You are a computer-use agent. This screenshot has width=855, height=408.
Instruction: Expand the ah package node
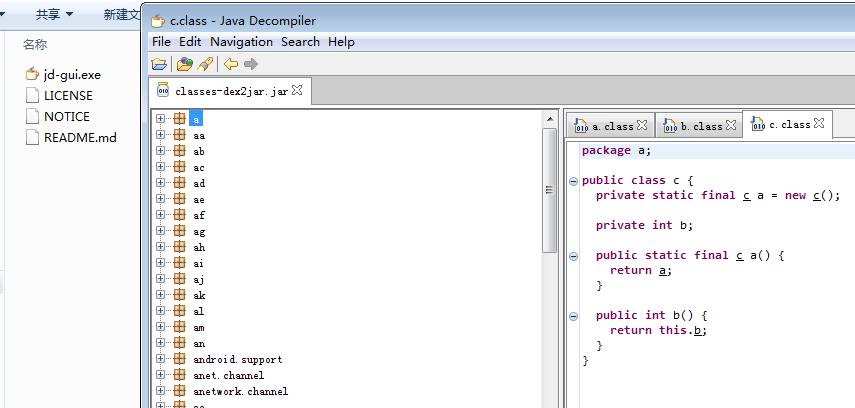click(x=160, y=247)
